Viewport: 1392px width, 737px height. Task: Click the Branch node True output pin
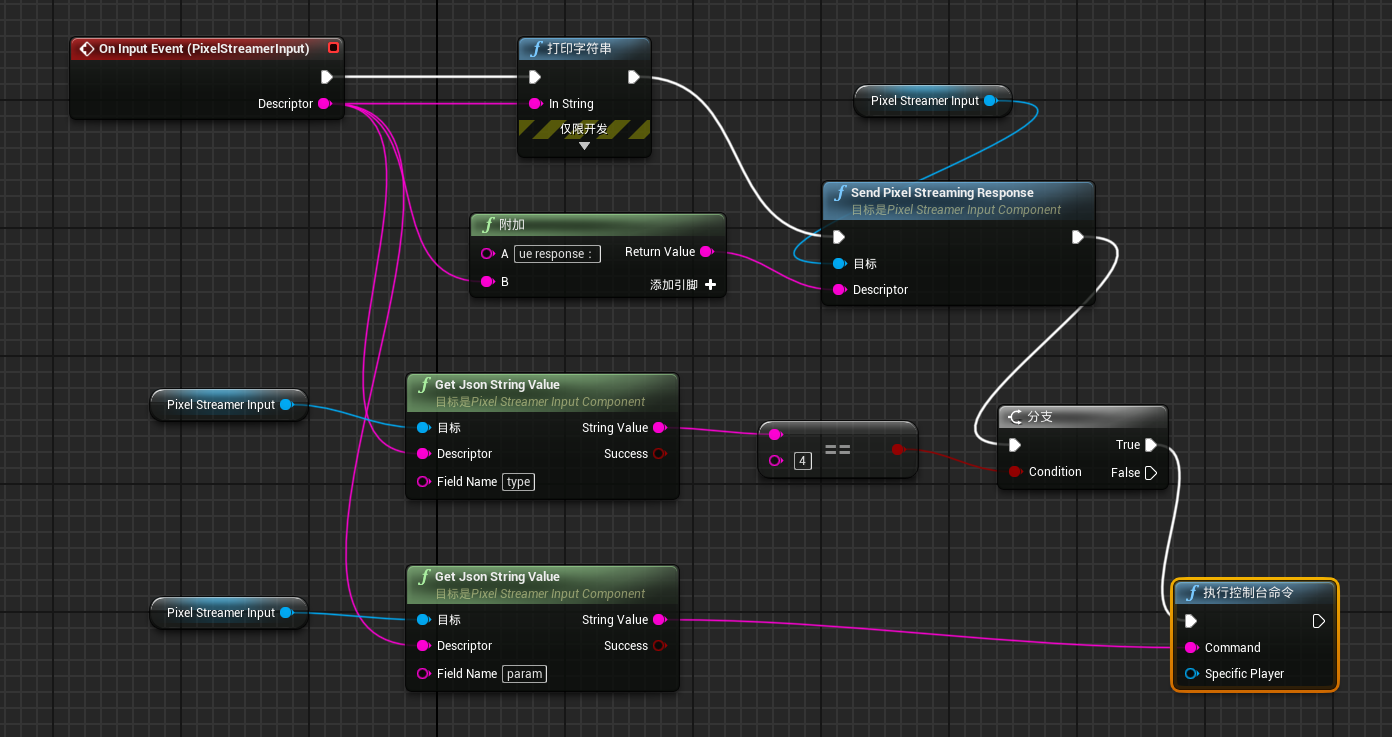tap(1151, 445)
